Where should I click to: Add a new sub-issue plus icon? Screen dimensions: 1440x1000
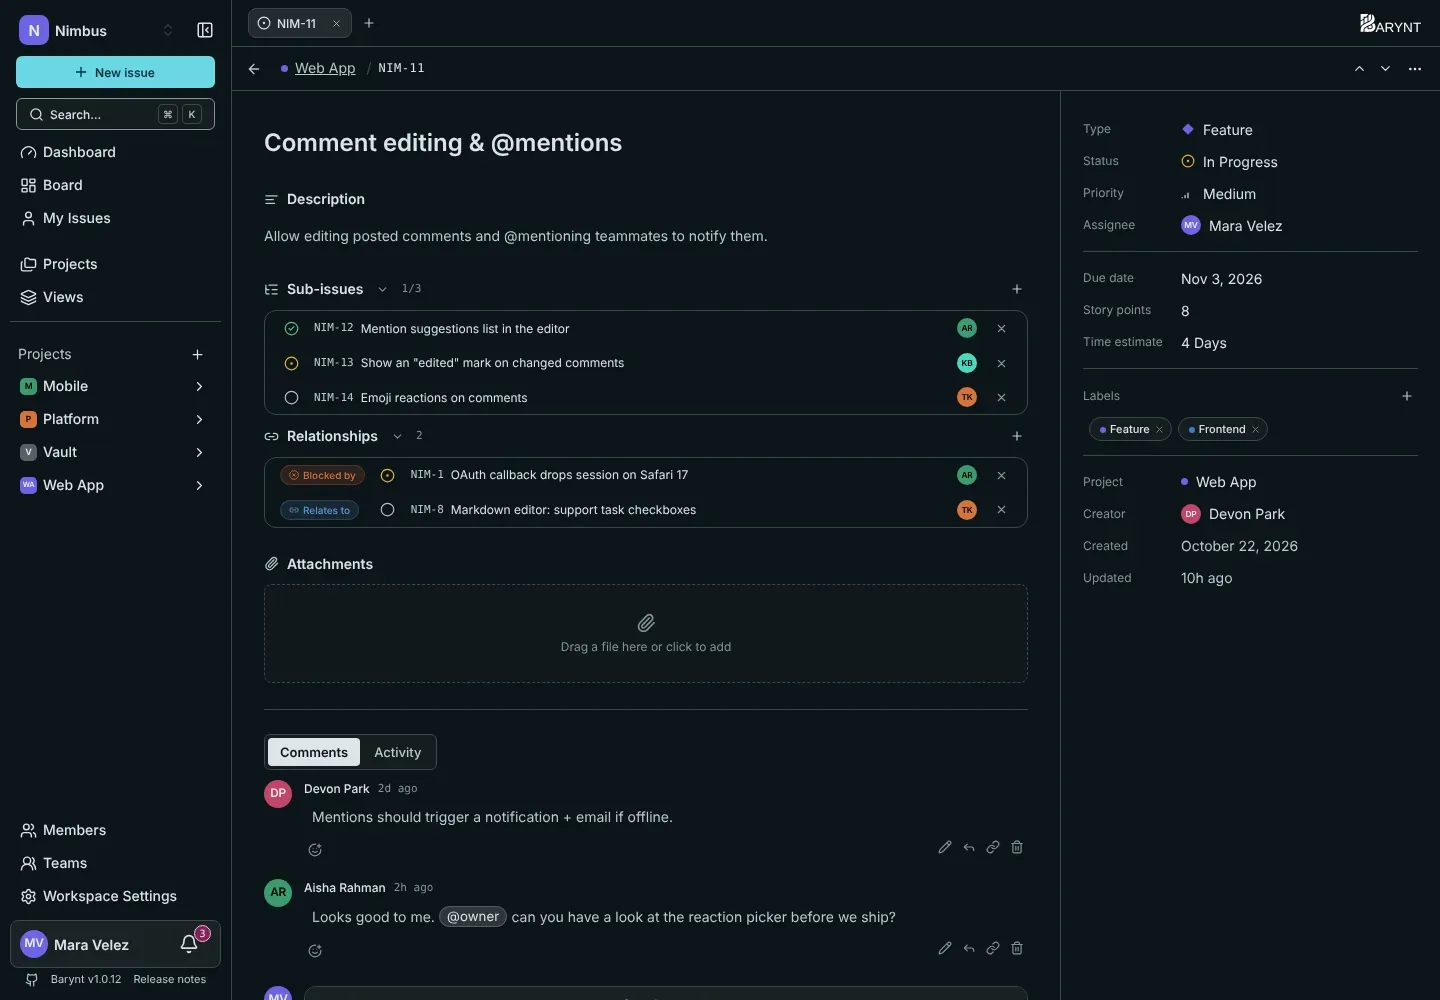pyautogui.click(x=1017, y=289)
